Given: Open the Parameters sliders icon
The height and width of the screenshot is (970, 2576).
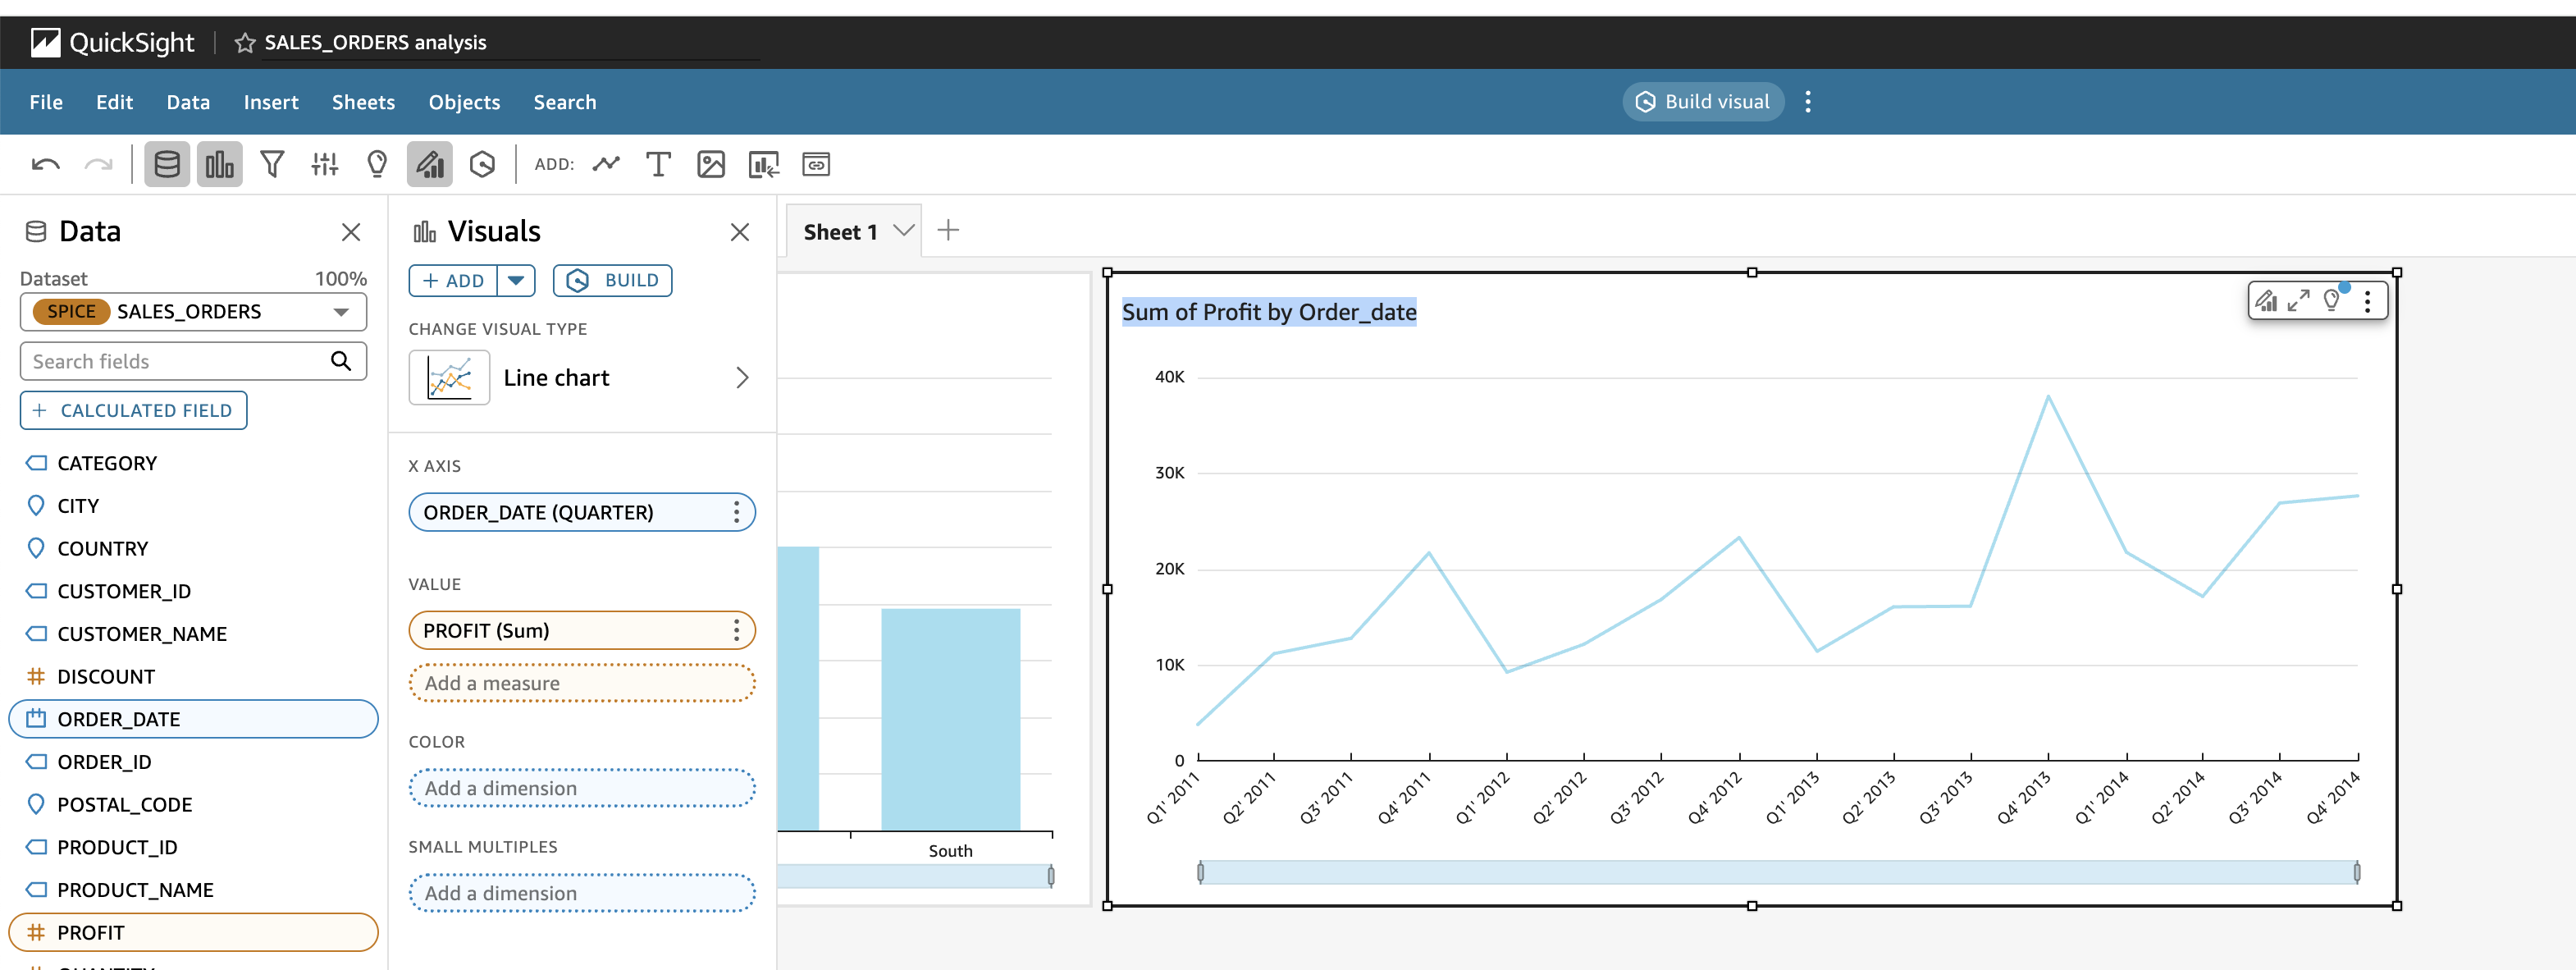Looking at the screenshot, I should 324,164.
